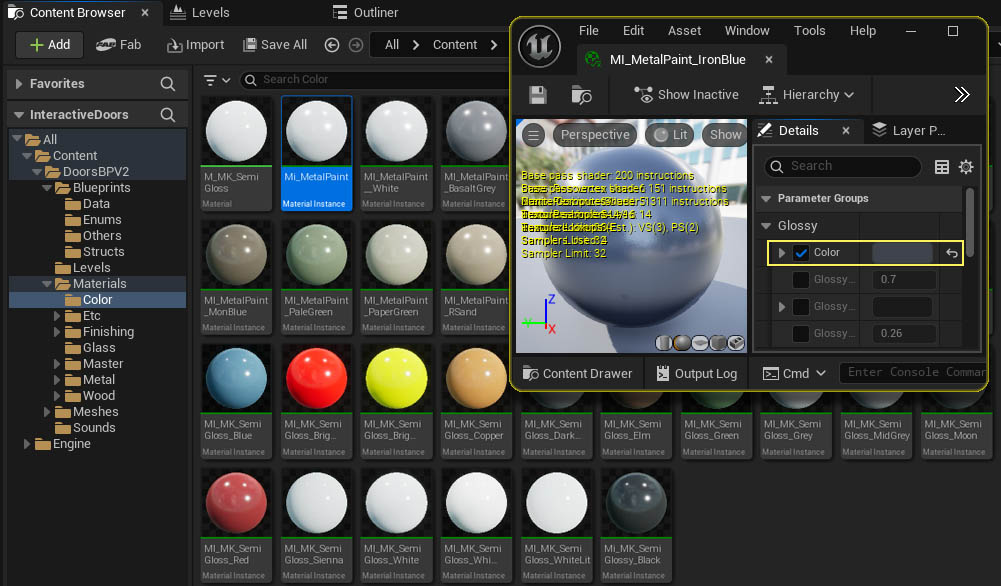
Task: Select the MI_MetalPaint_PaleGreen thumbnail
Action: click(317, 276)
